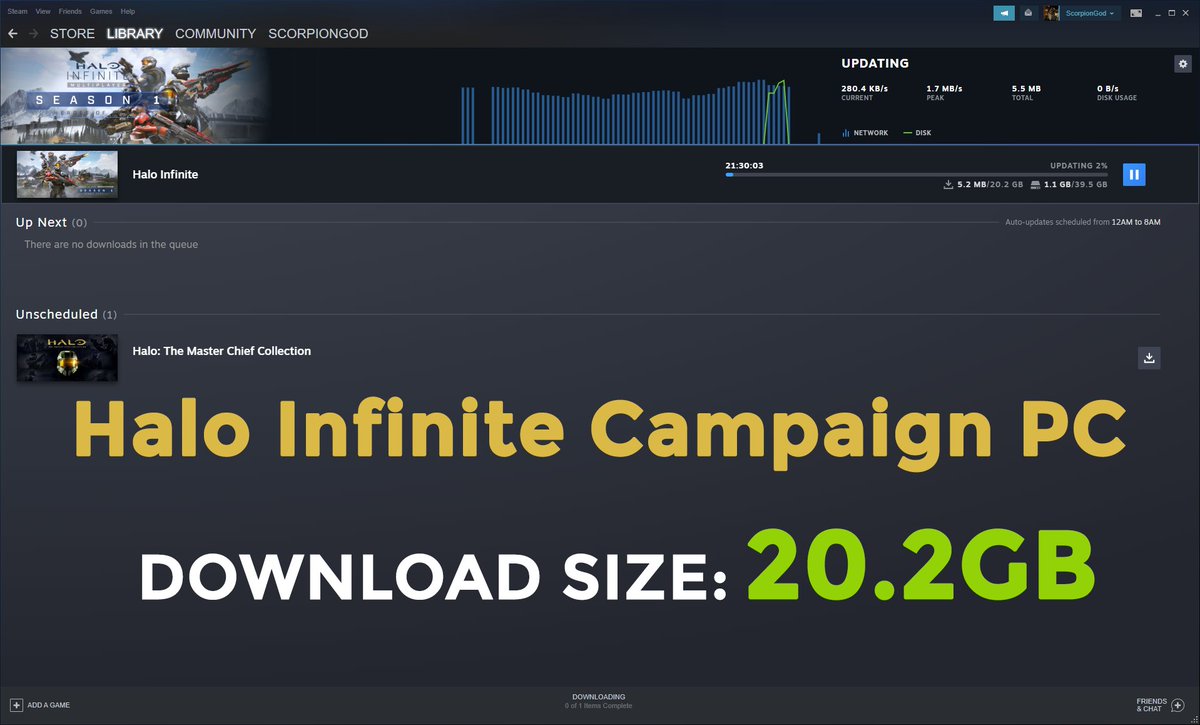Click Halo: The Master Chief Collection title
Image resolution: width=1200 pixels, height=725 pixels.
[221, 351]
